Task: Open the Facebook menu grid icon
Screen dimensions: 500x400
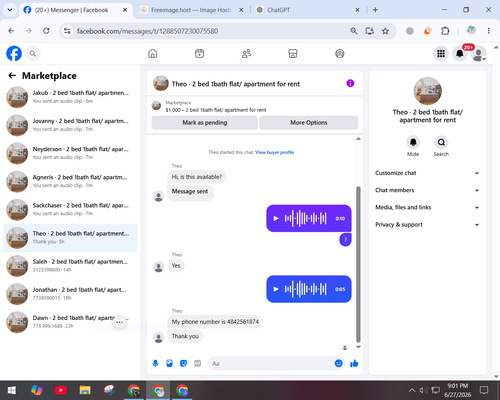Action: click(441, 53)
